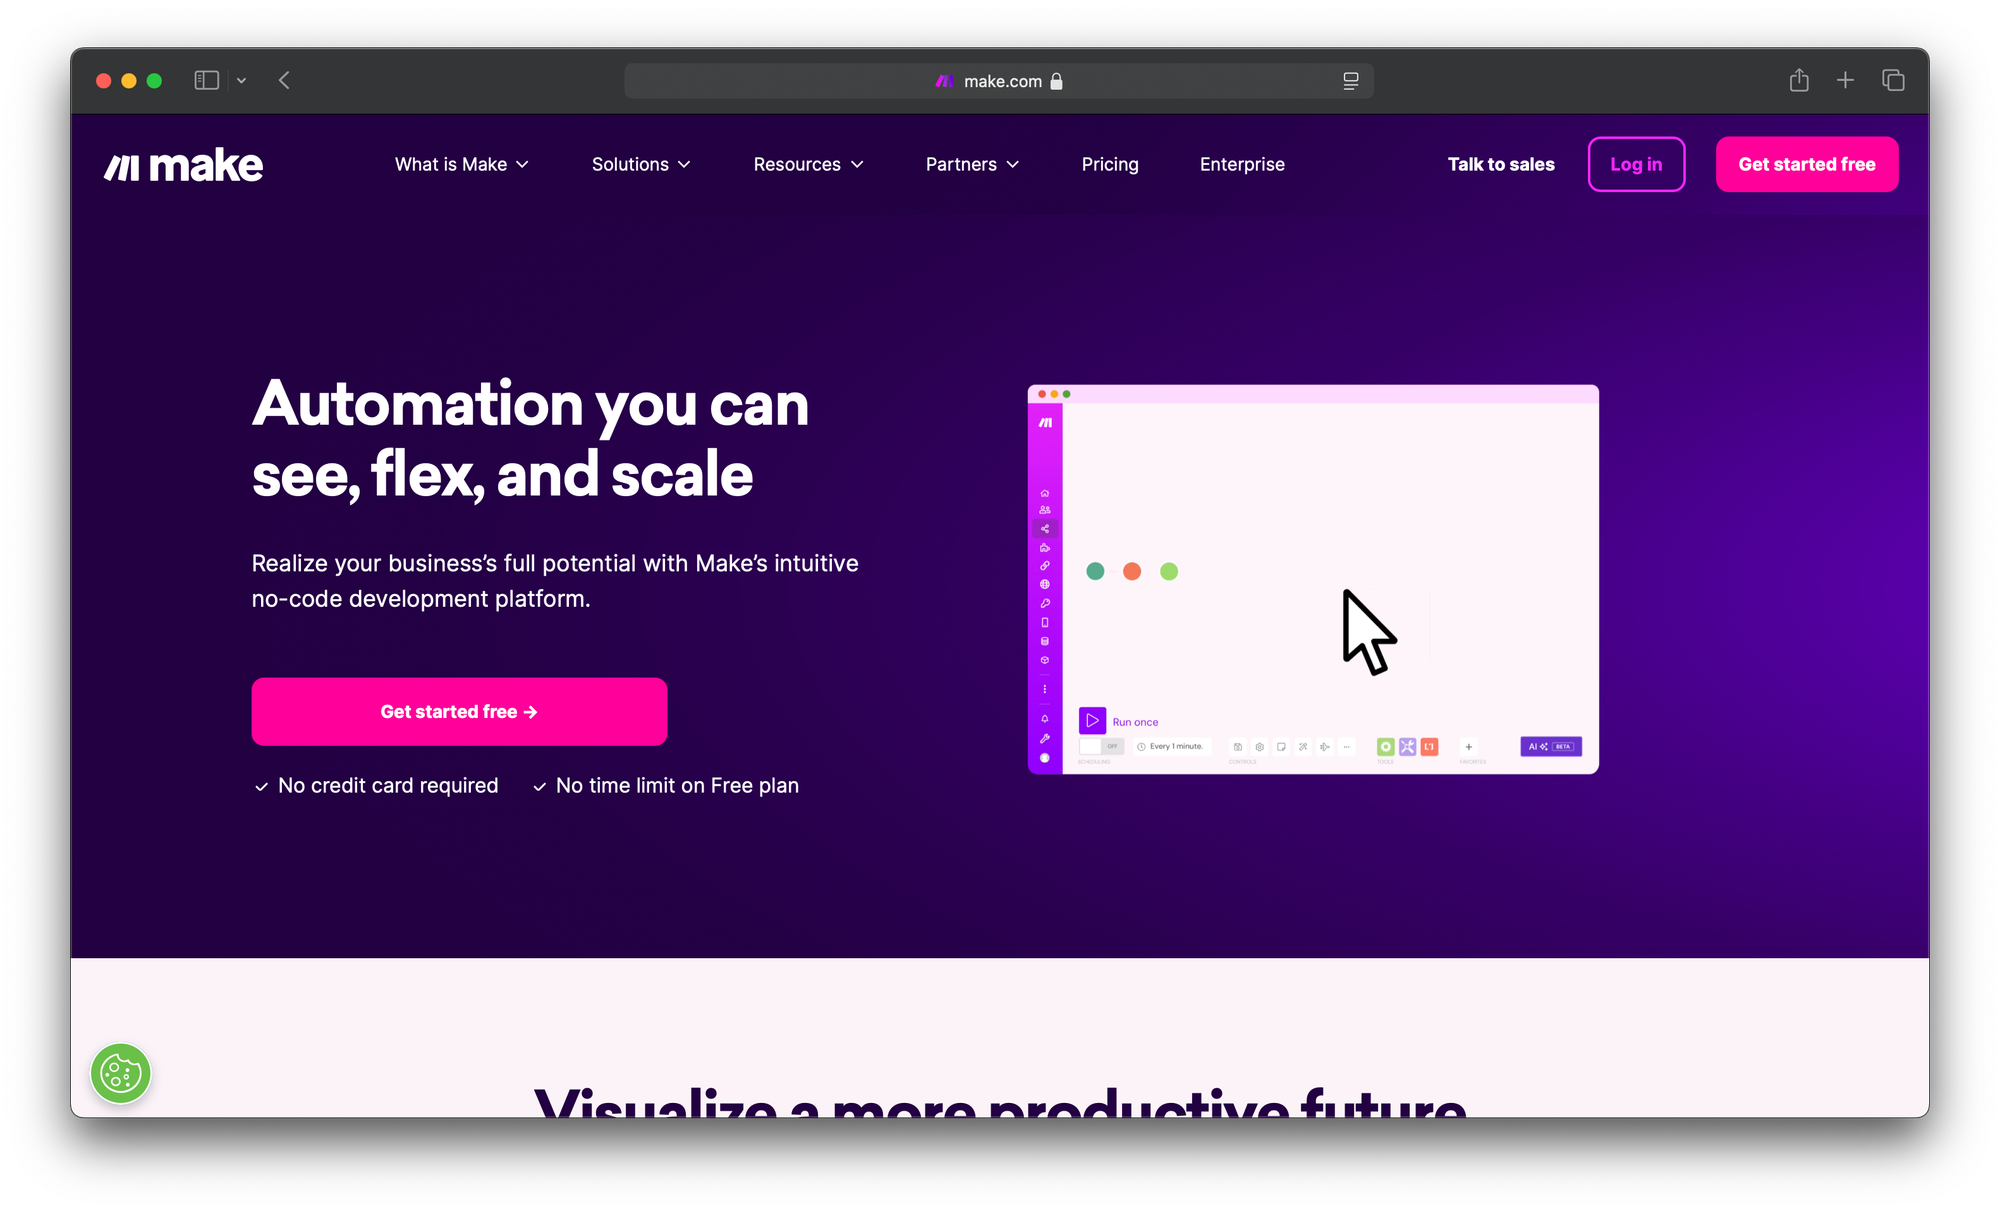Click the Safari share icon
The height and width of the screenshot is (1211, 2000).
pos(1799,80)
